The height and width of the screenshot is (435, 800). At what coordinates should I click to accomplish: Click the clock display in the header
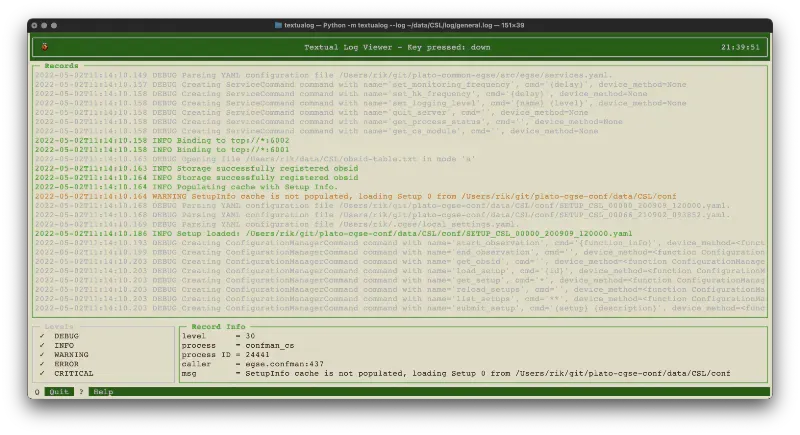pos(739,46)
